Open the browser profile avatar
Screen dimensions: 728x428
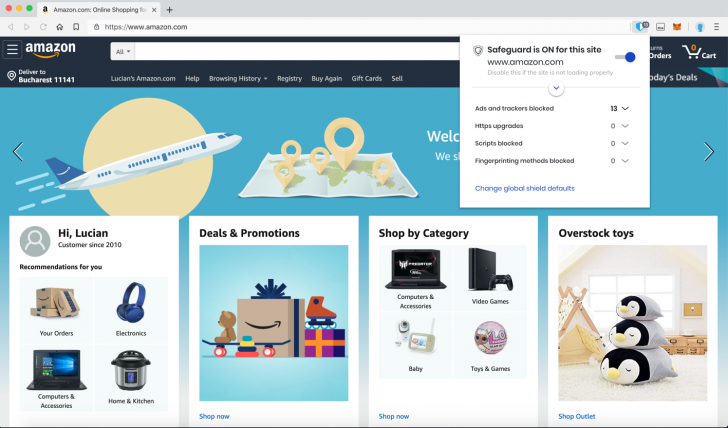click(x=700, y=27)
